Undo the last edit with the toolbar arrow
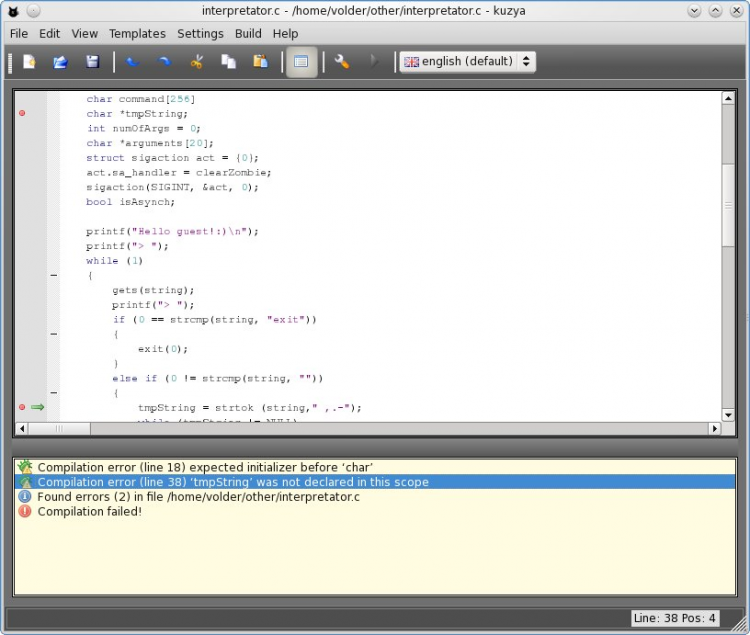Screen dimensions: 750x635 pos(132,62)
